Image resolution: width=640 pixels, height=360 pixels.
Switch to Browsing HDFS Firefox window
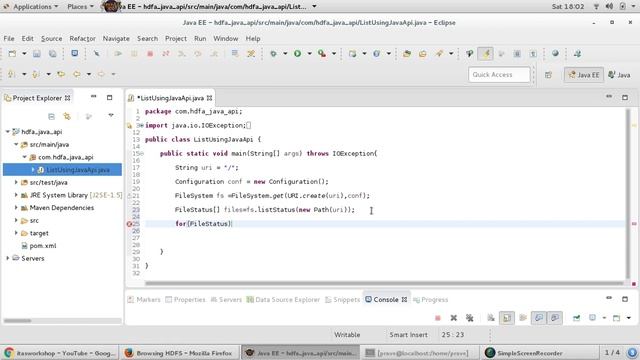tap(178, 353)
